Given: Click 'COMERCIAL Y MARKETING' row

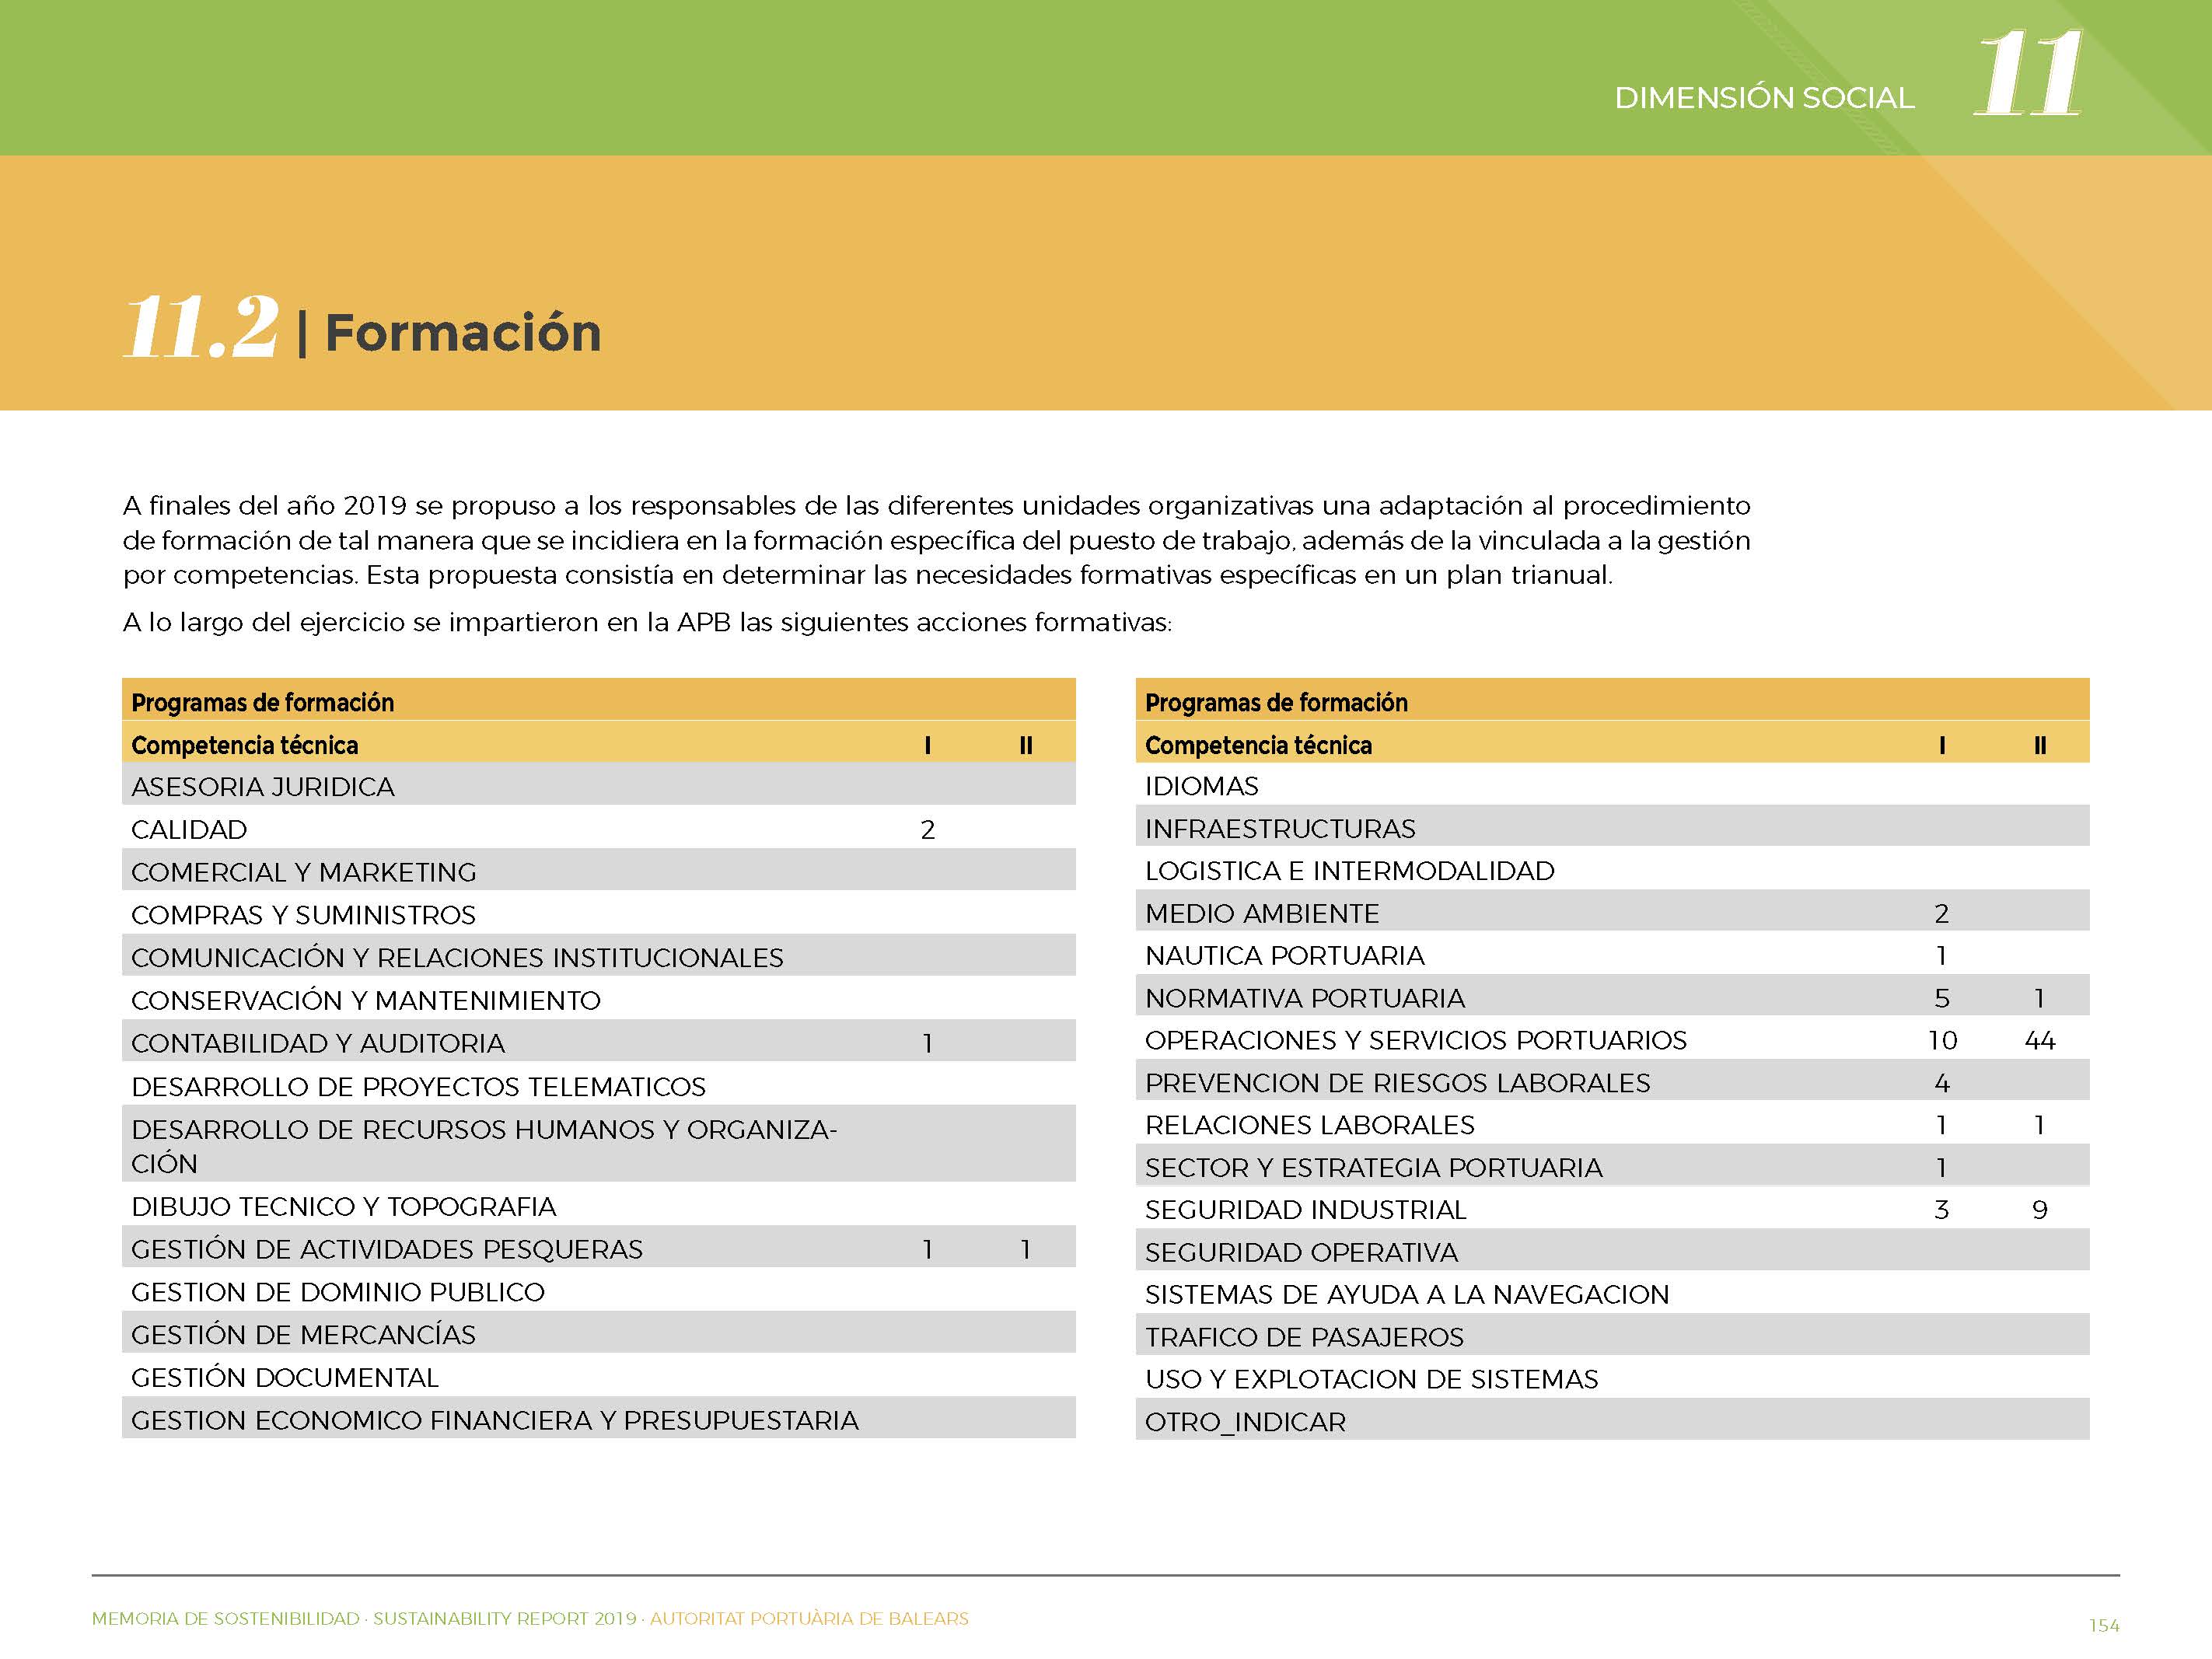Looking at the screenshot, I should point(599,871).
